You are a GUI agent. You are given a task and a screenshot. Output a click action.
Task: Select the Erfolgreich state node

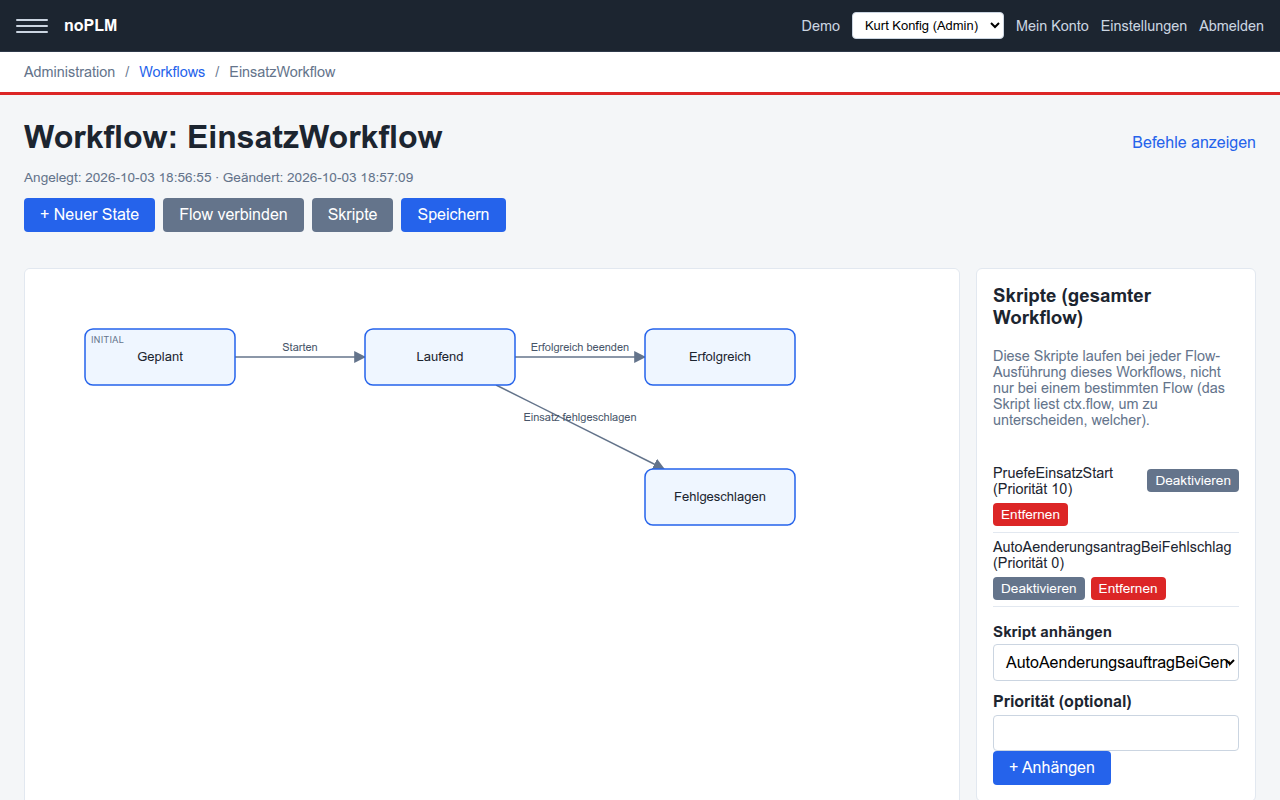click(720, 357)
